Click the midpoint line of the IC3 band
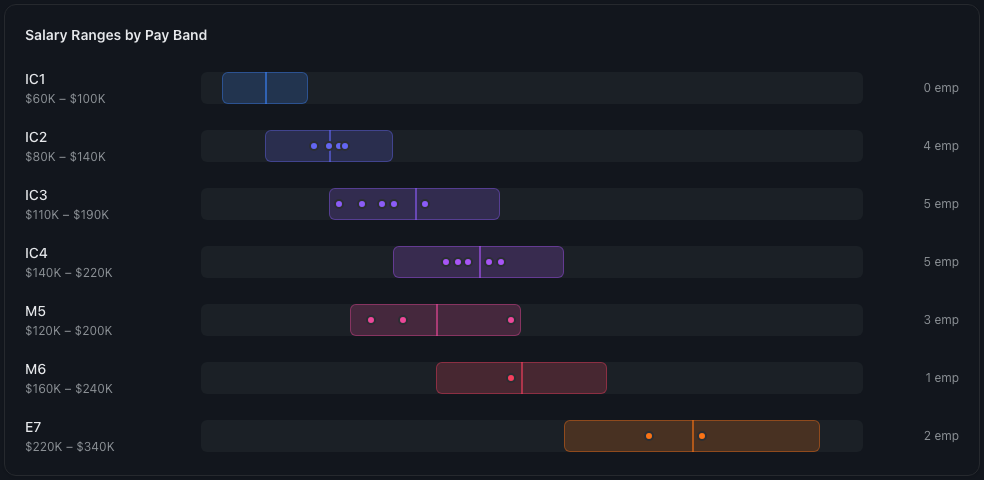 (416, 204)
